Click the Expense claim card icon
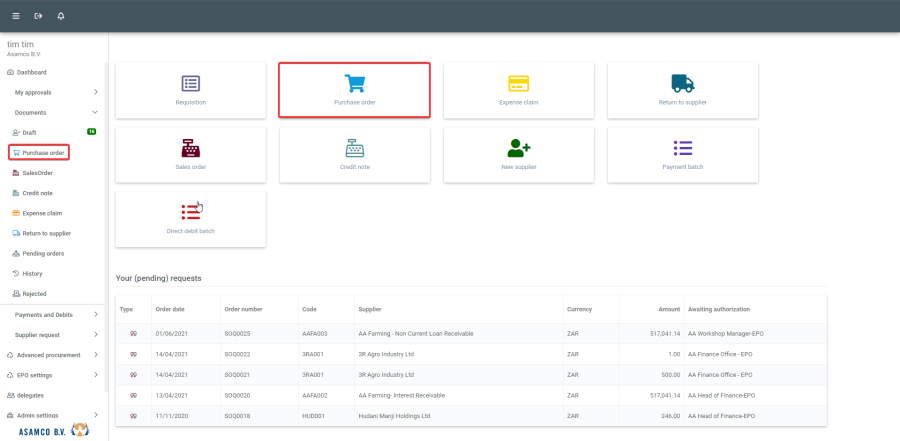900x441 pixels. 518,84
